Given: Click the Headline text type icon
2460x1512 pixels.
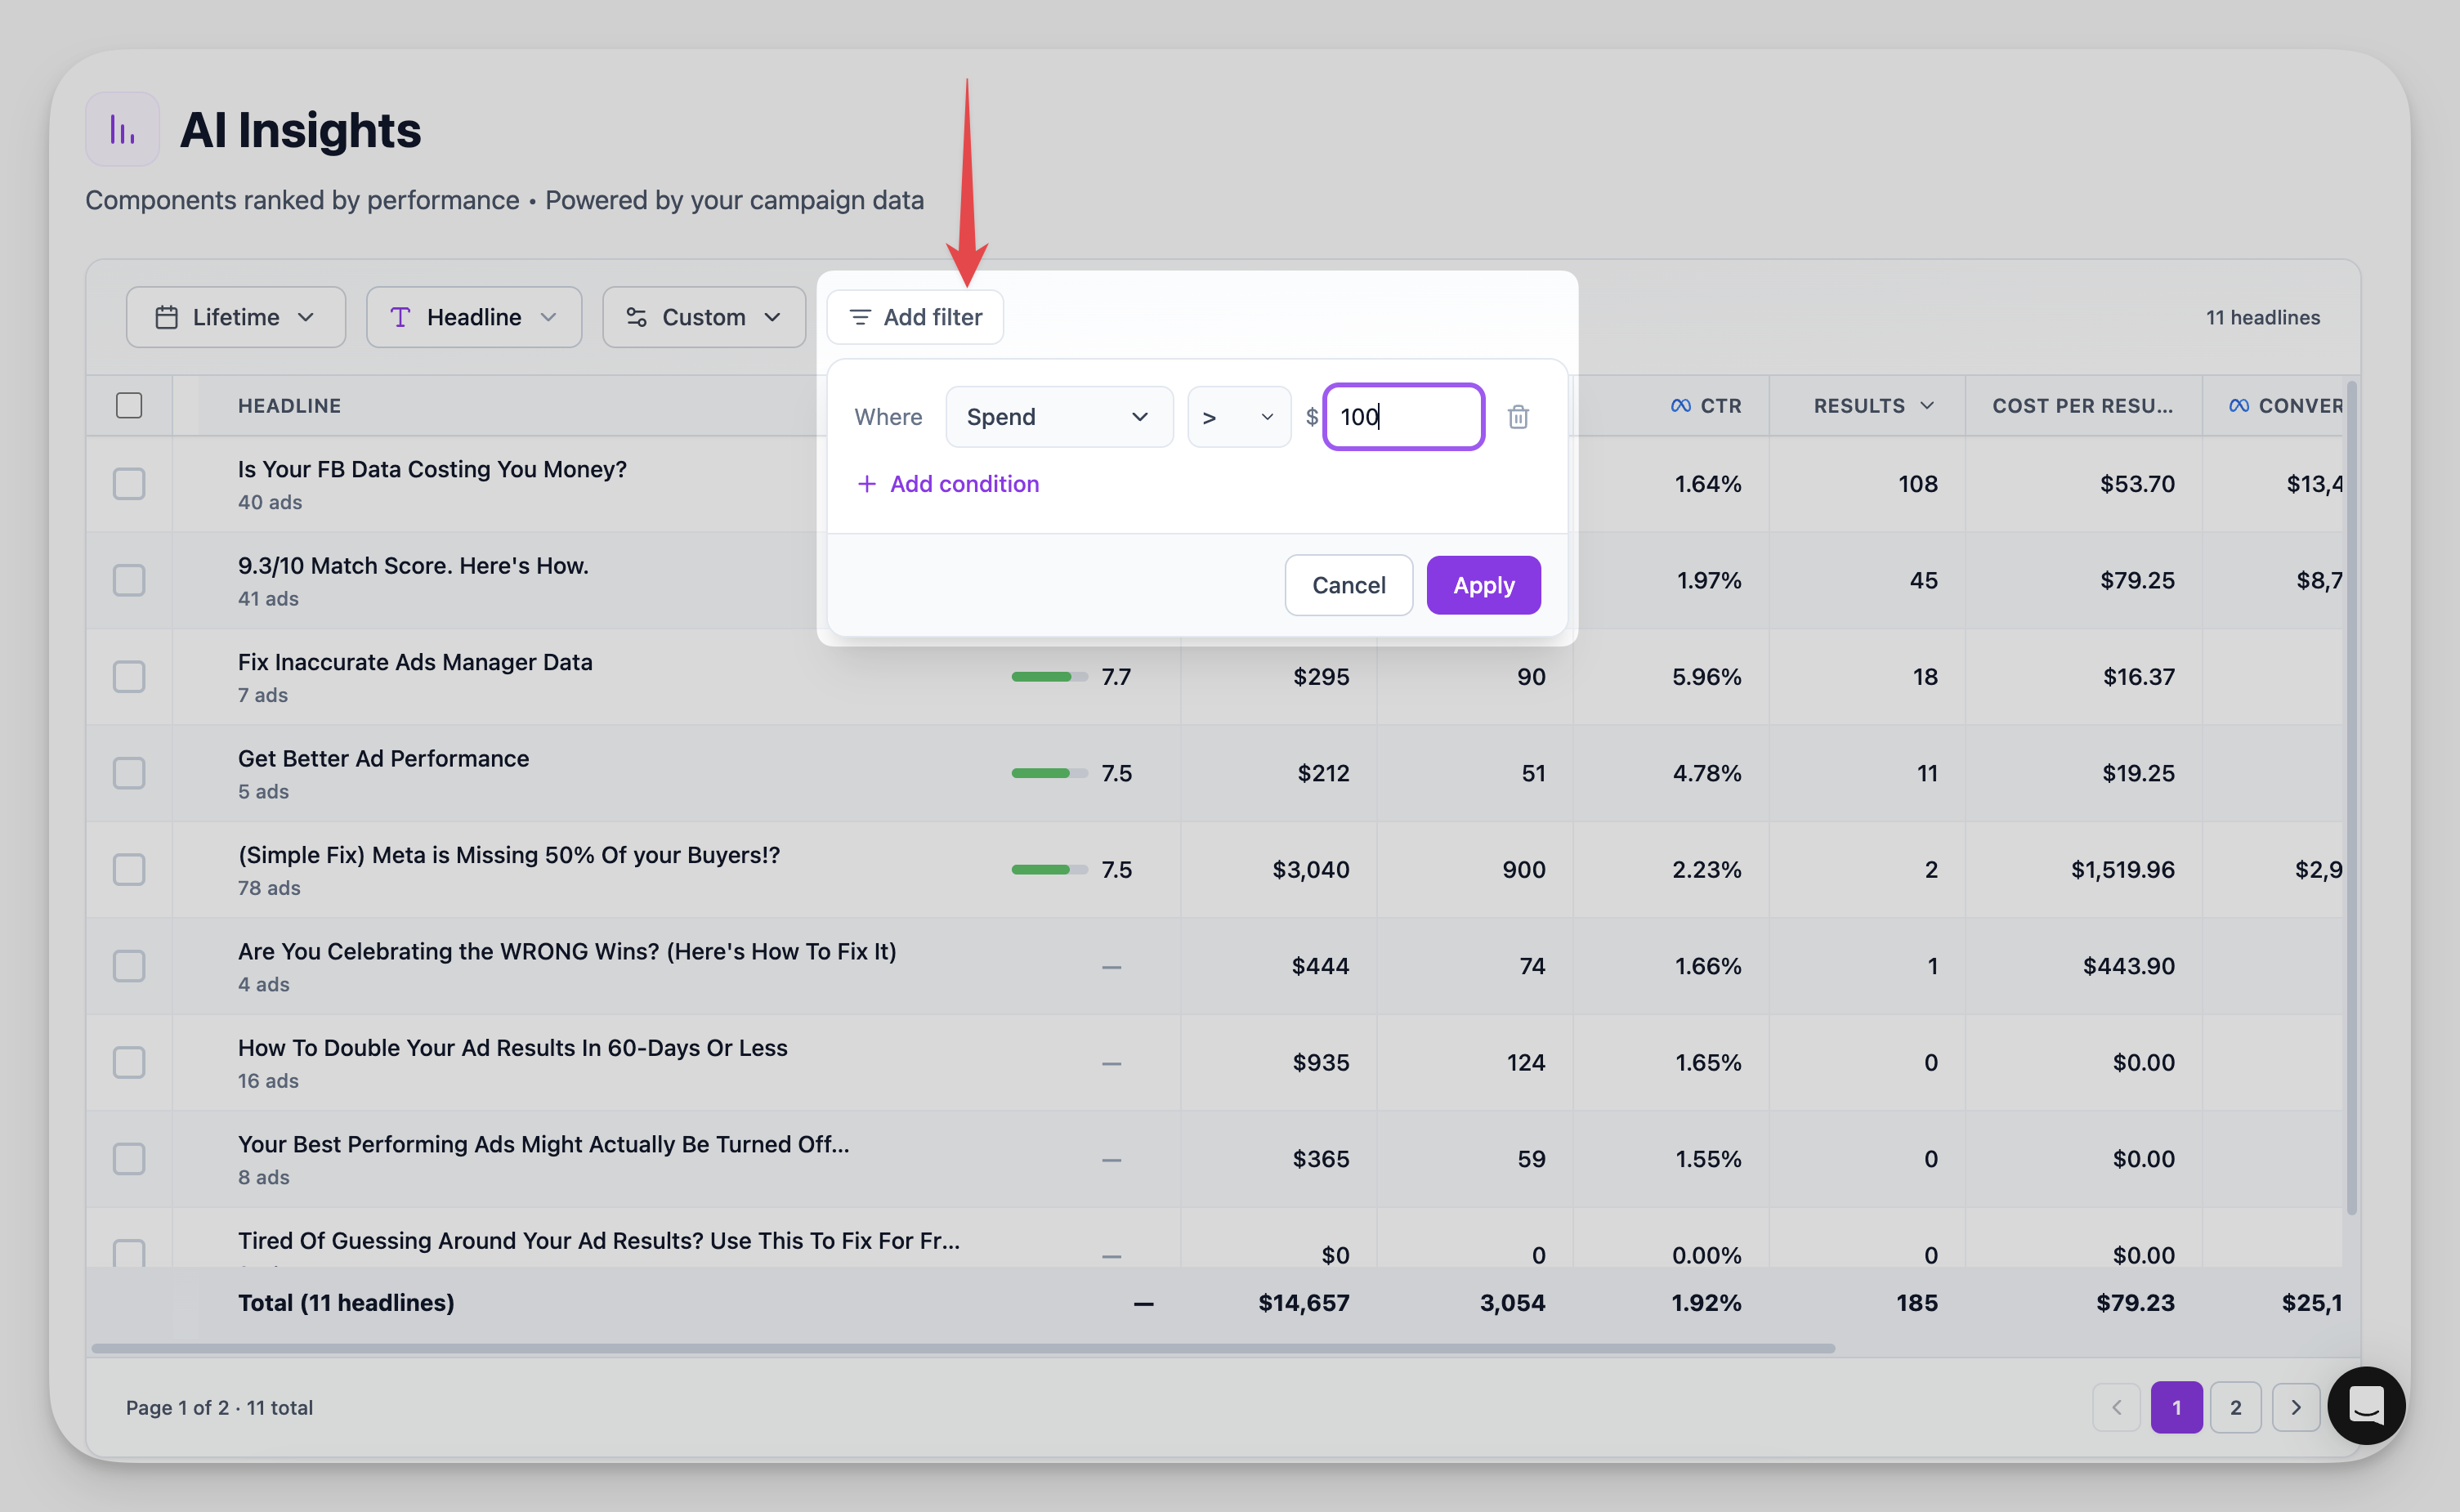Looking at the screenshot, I should (x=400, y=318).
